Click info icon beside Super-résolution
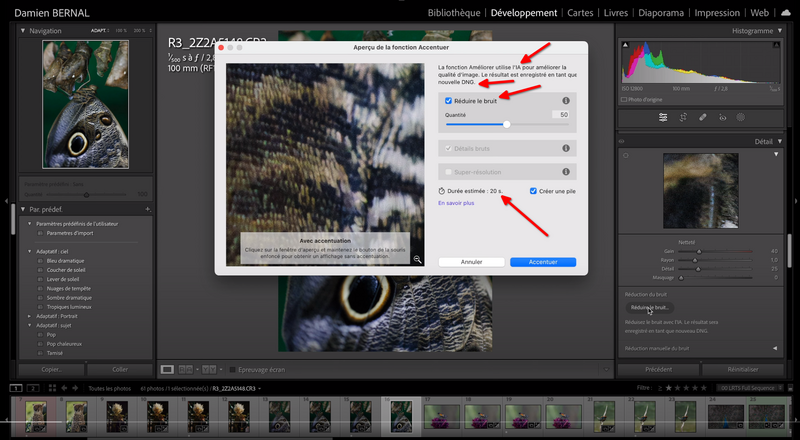The height and width of the screenshot is (440, 800). [x=566, y=172]
